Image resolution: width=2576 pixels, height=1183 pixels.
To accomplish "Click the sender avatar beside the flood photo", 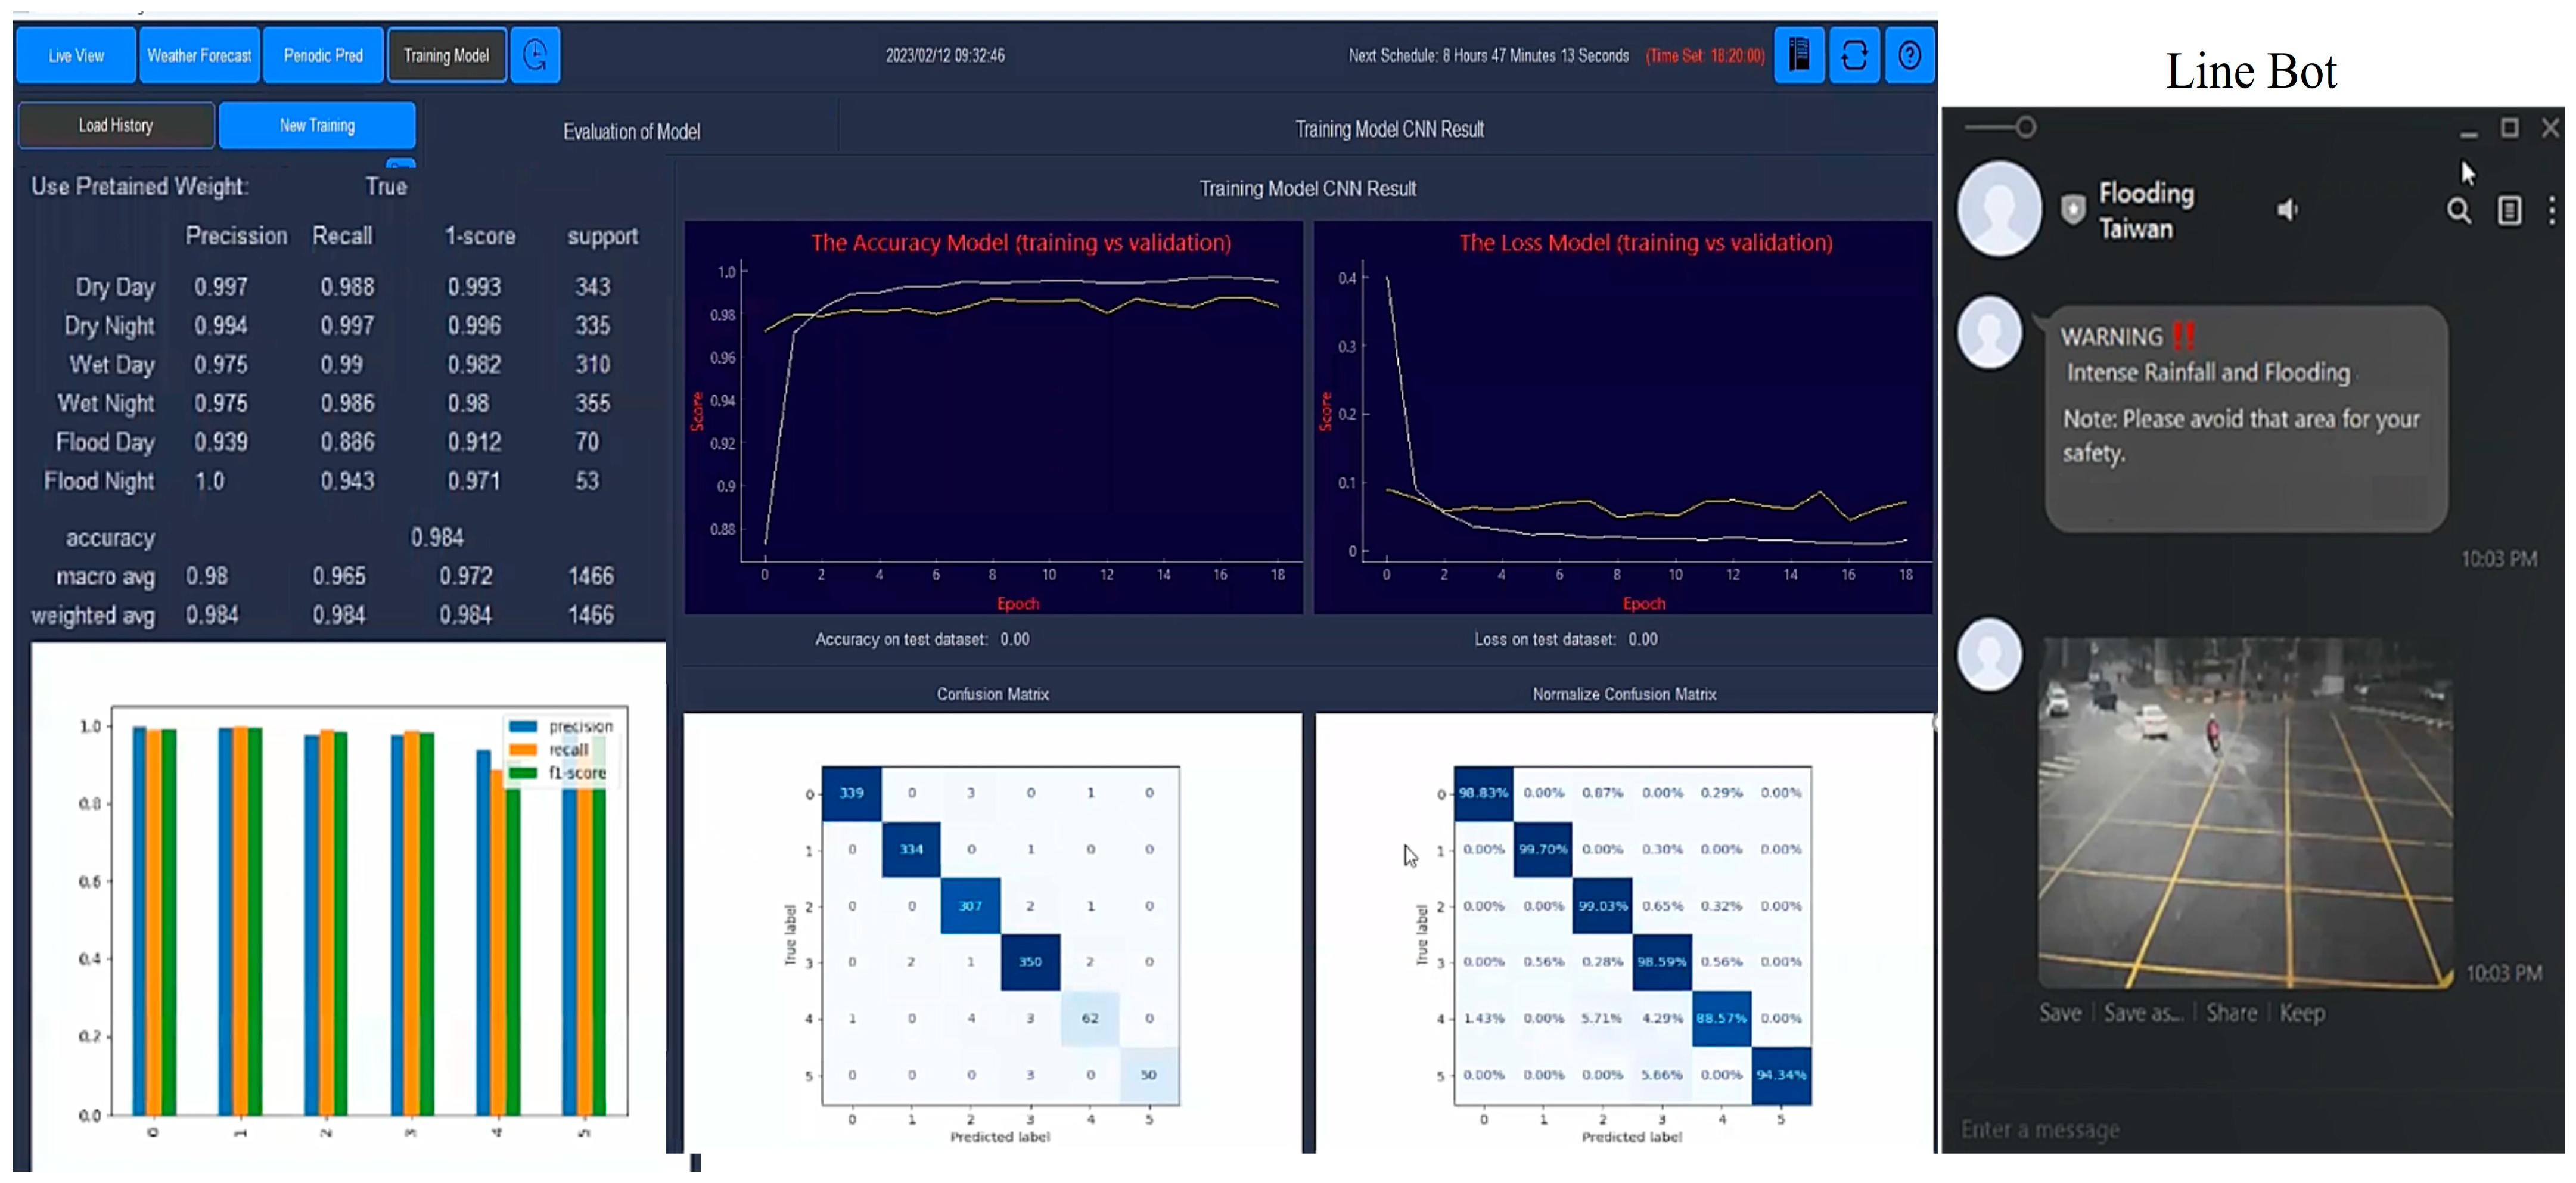I will pos(1989,654).
